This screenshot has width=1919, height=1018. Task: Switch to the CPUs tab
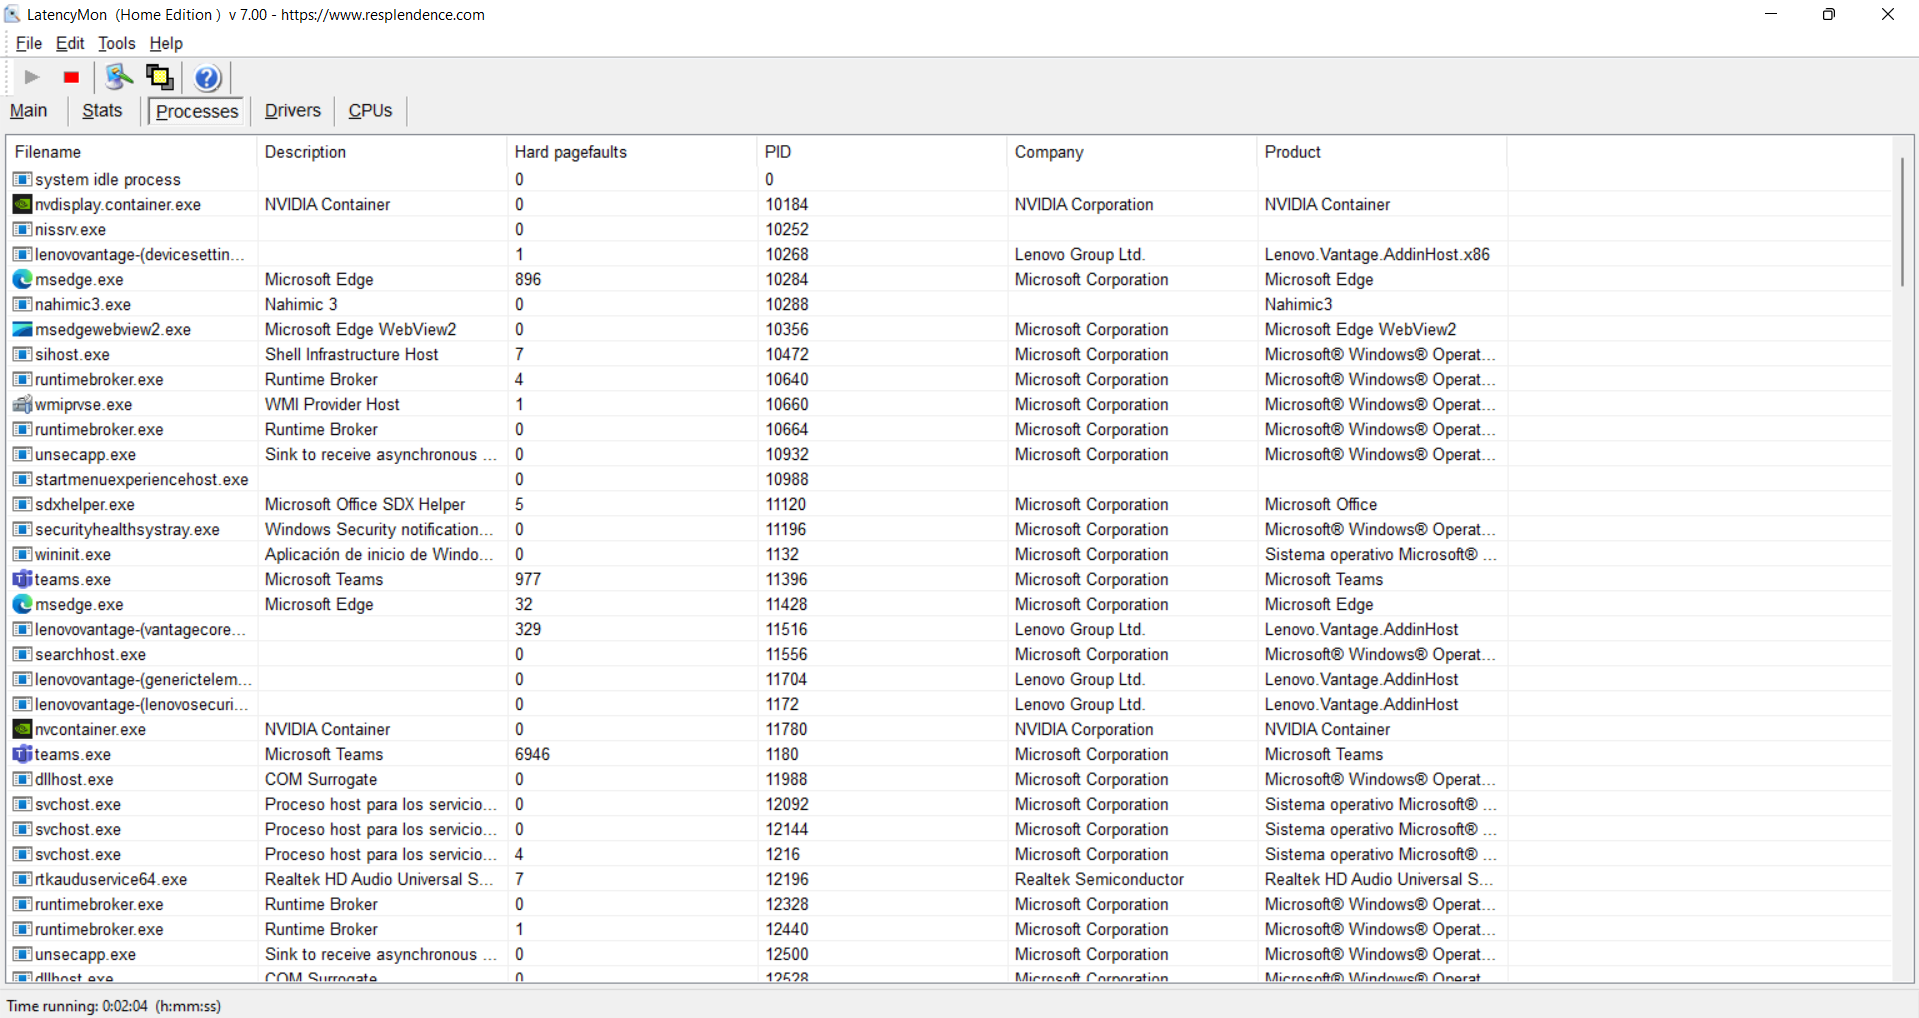pyautogui.click(x=370, y=110)
